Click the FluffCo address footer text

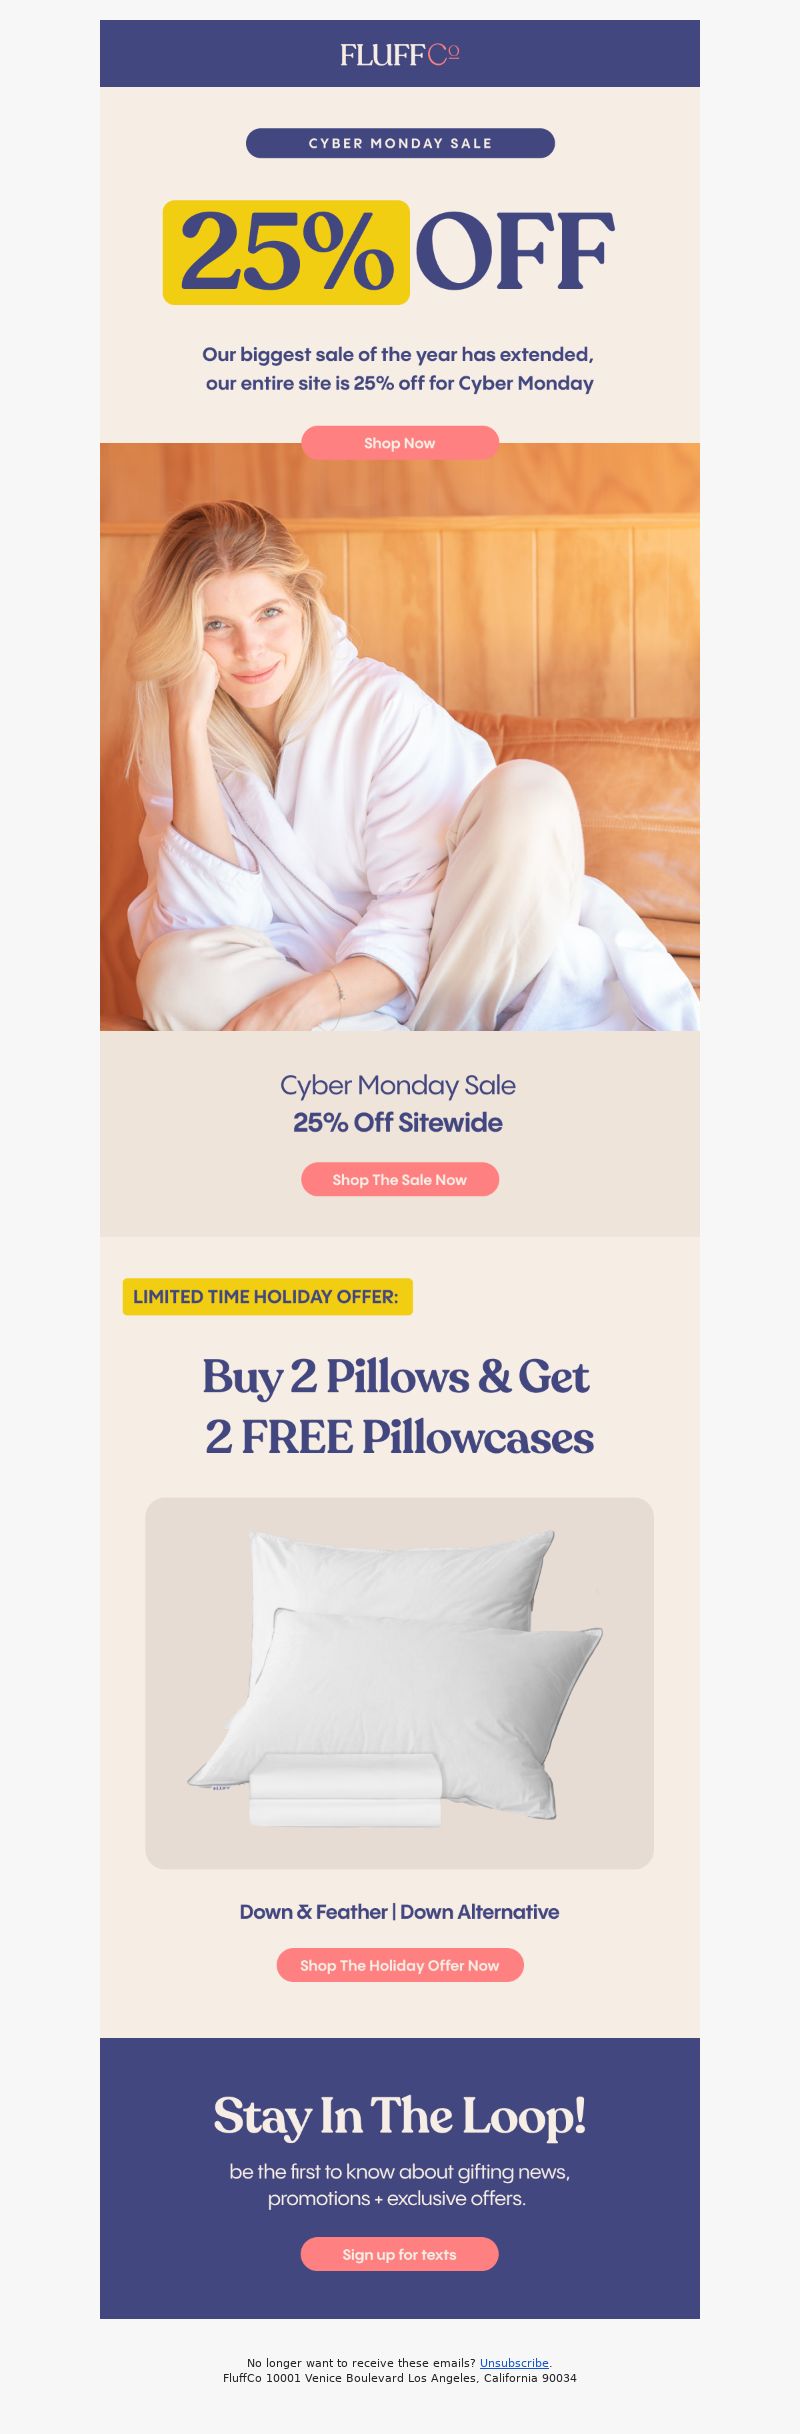point(400,2378)
